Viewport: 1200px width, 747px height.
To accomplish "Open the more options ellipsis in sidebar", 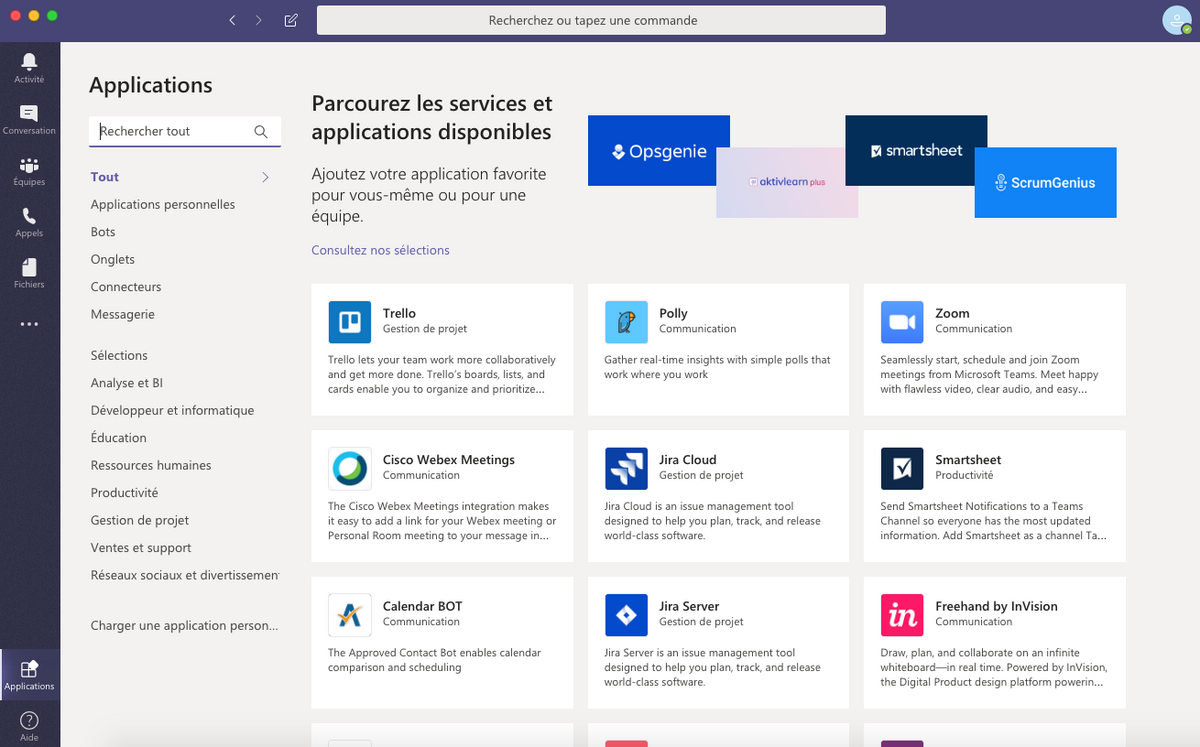I will (x=29, y=324).
